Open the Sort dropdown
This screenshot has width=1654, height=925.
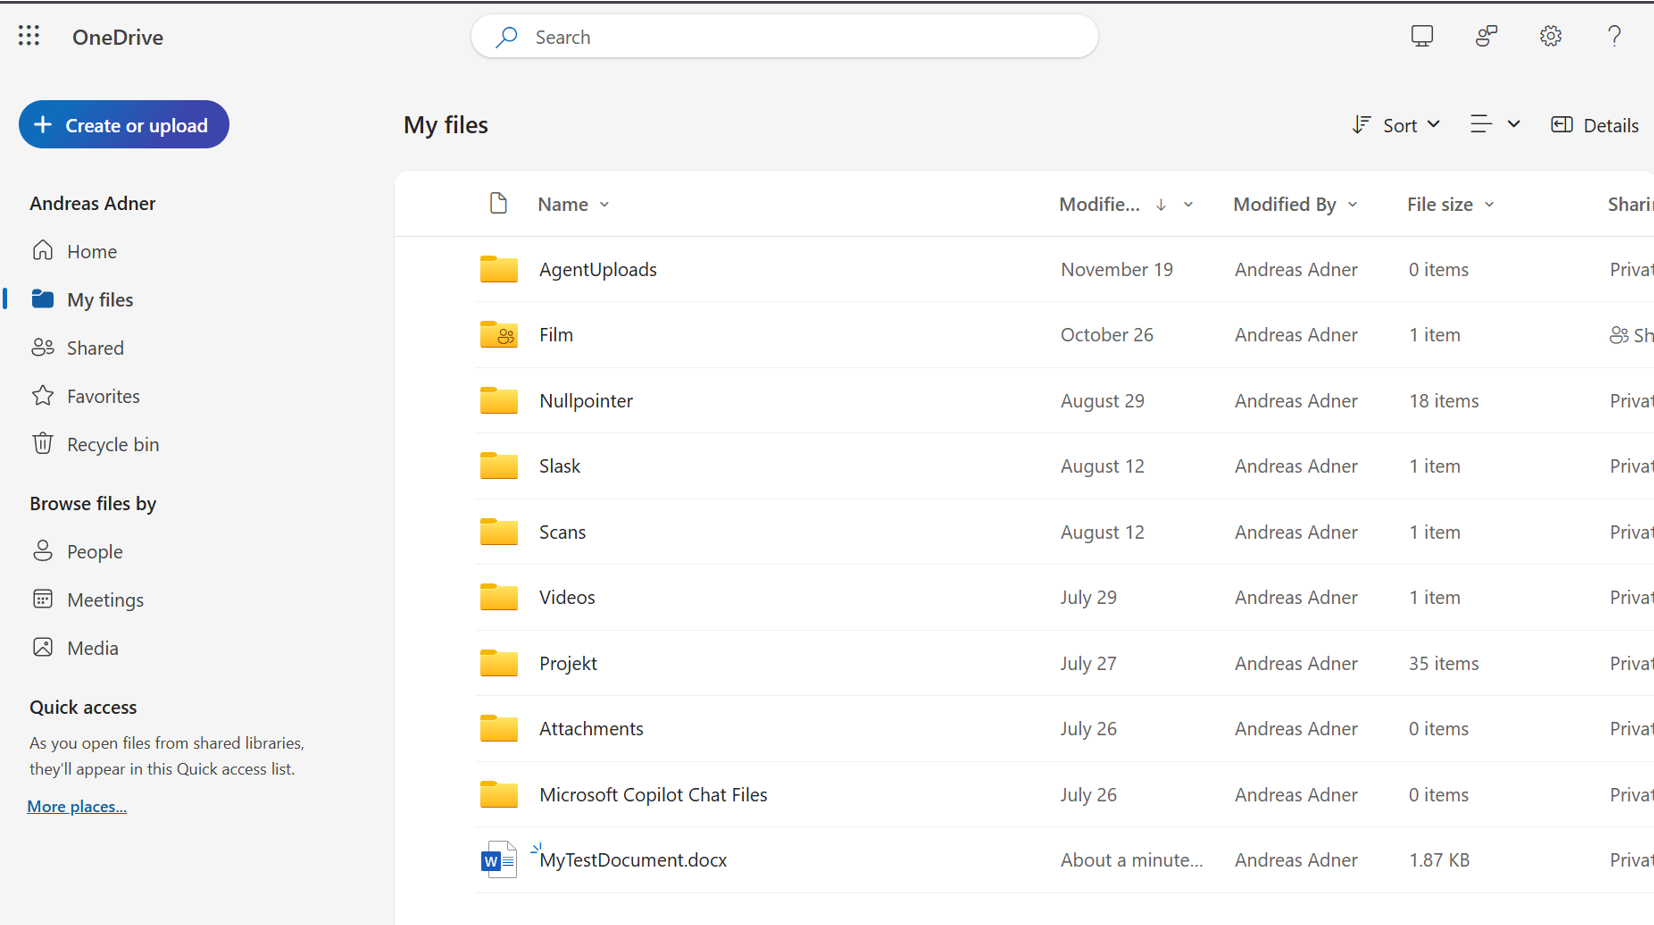tap(1396, 125)
